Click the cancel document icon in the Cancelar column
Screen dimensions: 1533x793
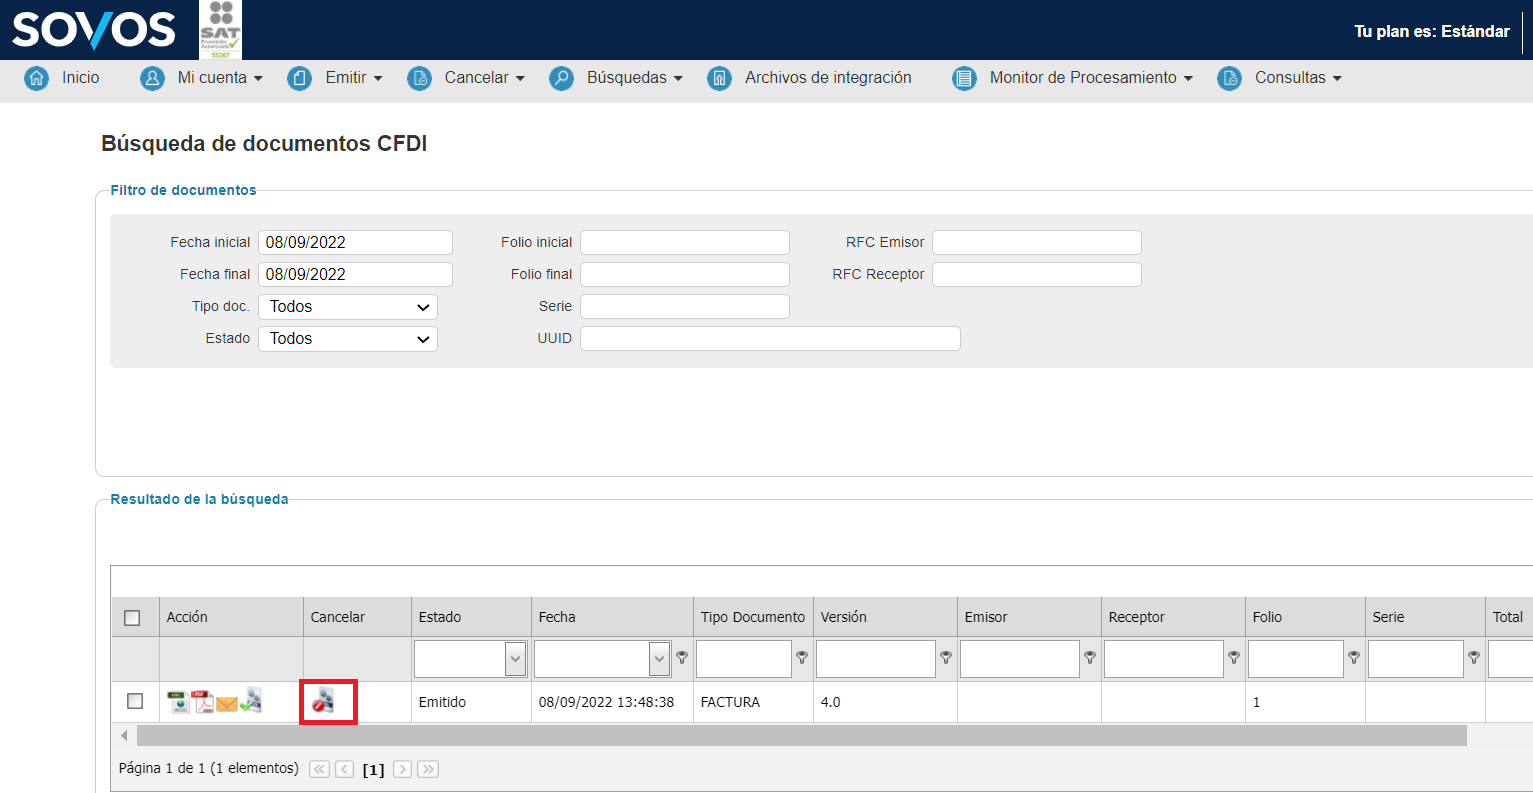[323, 700]
